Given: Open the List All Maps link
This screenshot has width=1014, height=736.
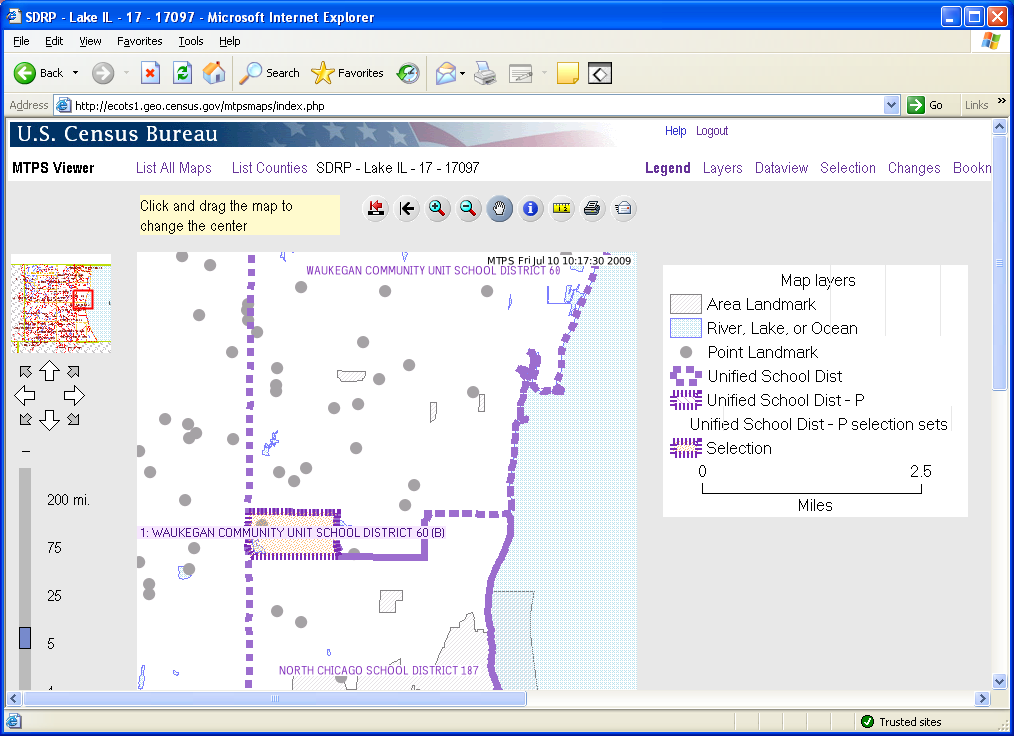Looking at the screenshot, I should [x=174, y=168].
